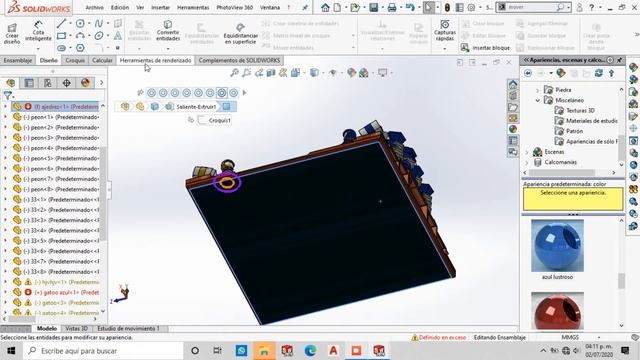640x360 pixels.
Task: Open the Archivo menu
Action: [95, 7]
